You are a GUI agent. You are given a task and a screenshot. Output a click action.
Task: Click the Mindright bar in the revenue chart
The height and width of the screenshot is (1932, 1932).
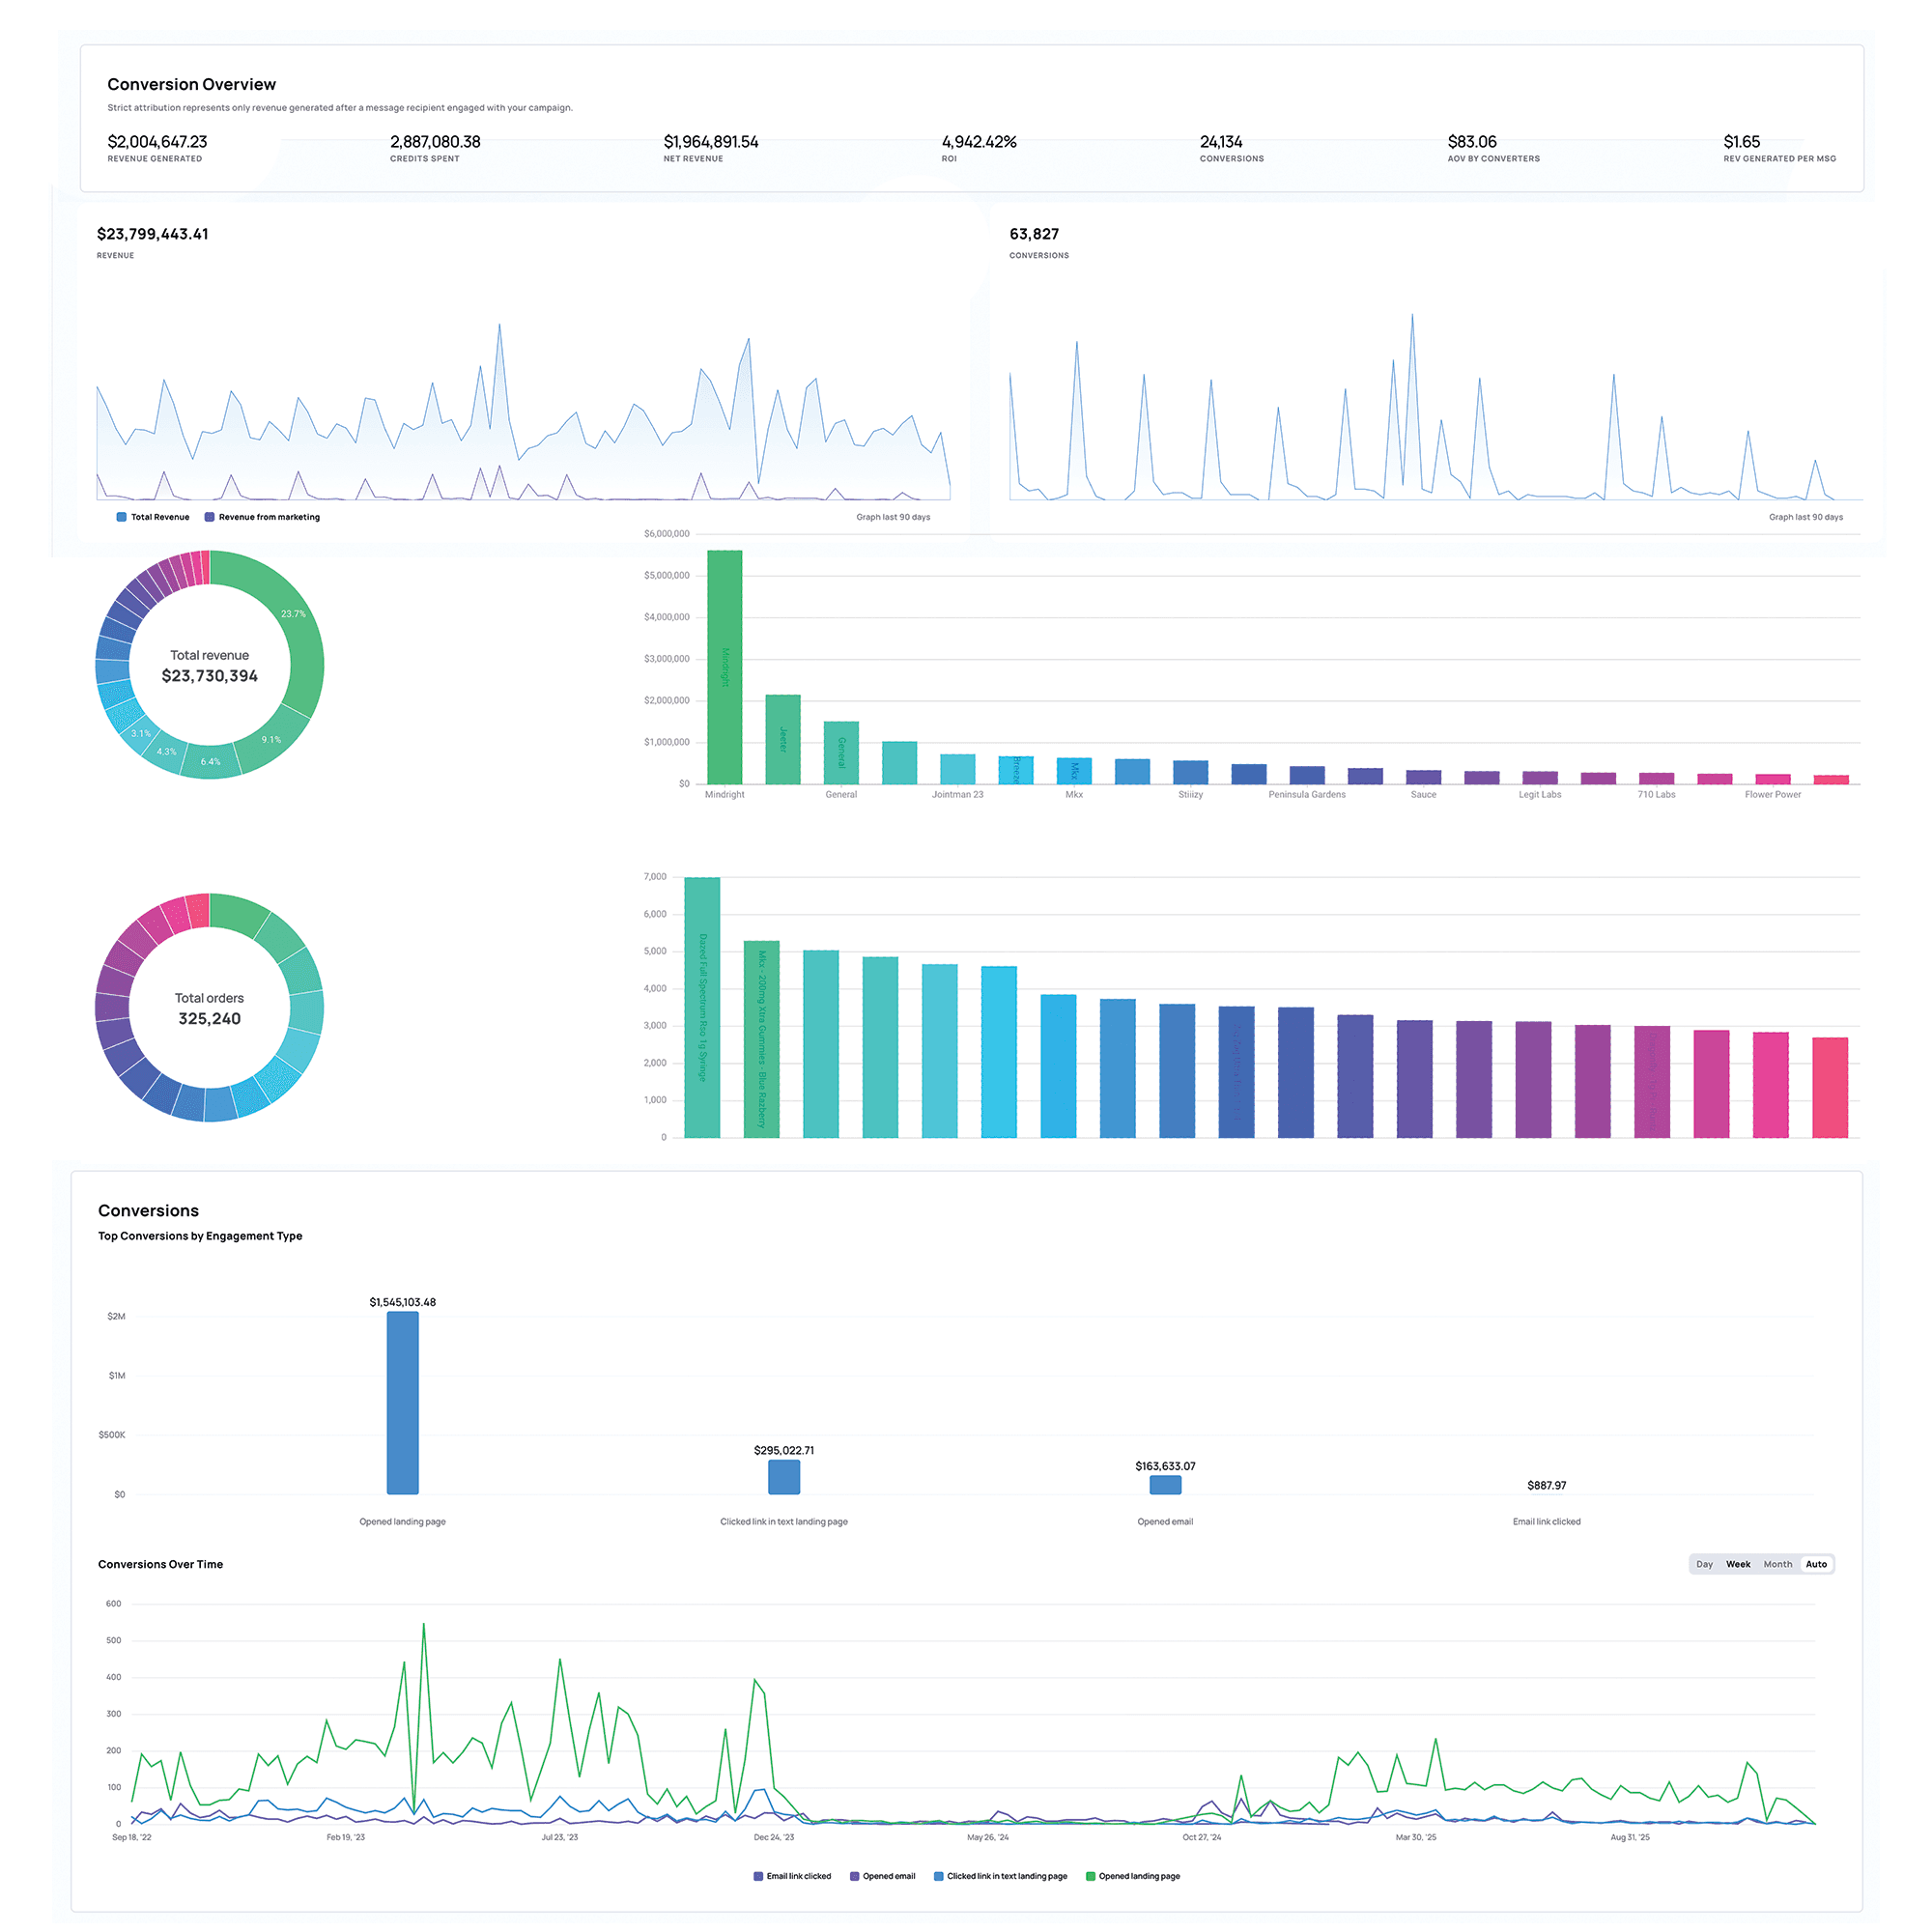click(724, 667)
